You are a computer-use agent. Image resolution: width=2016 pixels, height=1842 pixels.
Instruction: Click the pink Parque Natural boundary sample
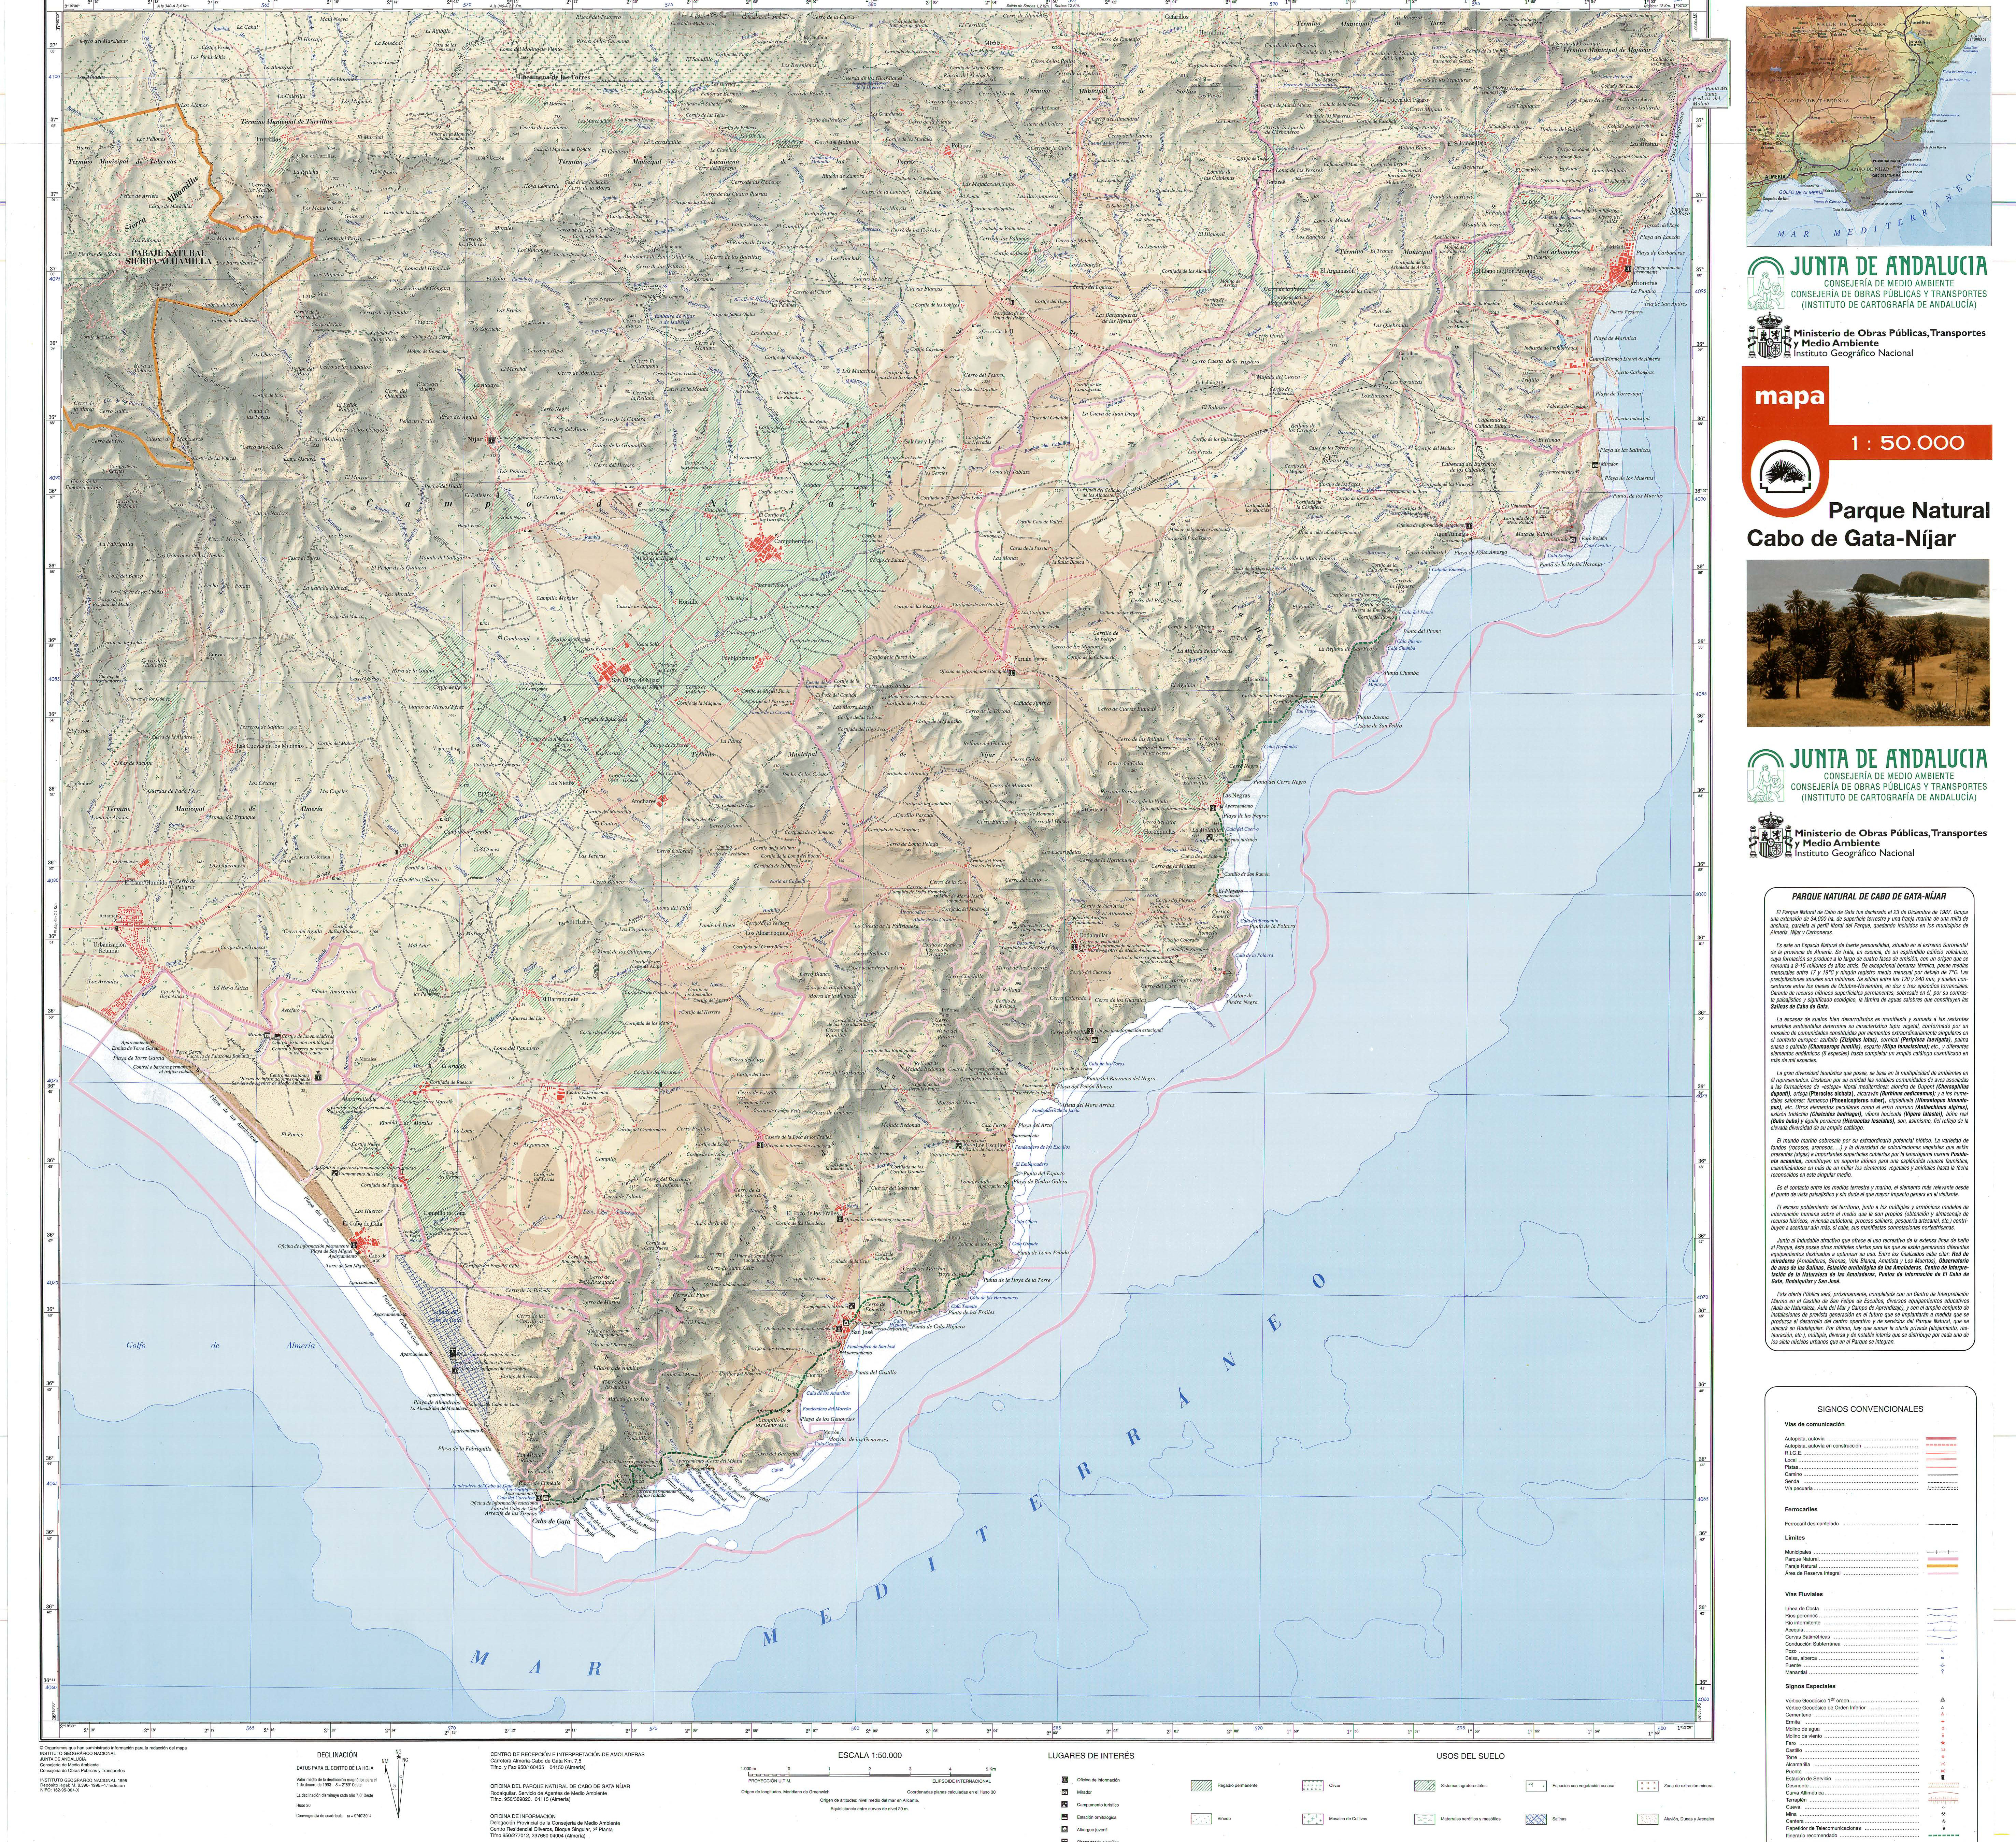(1943, 1559)
